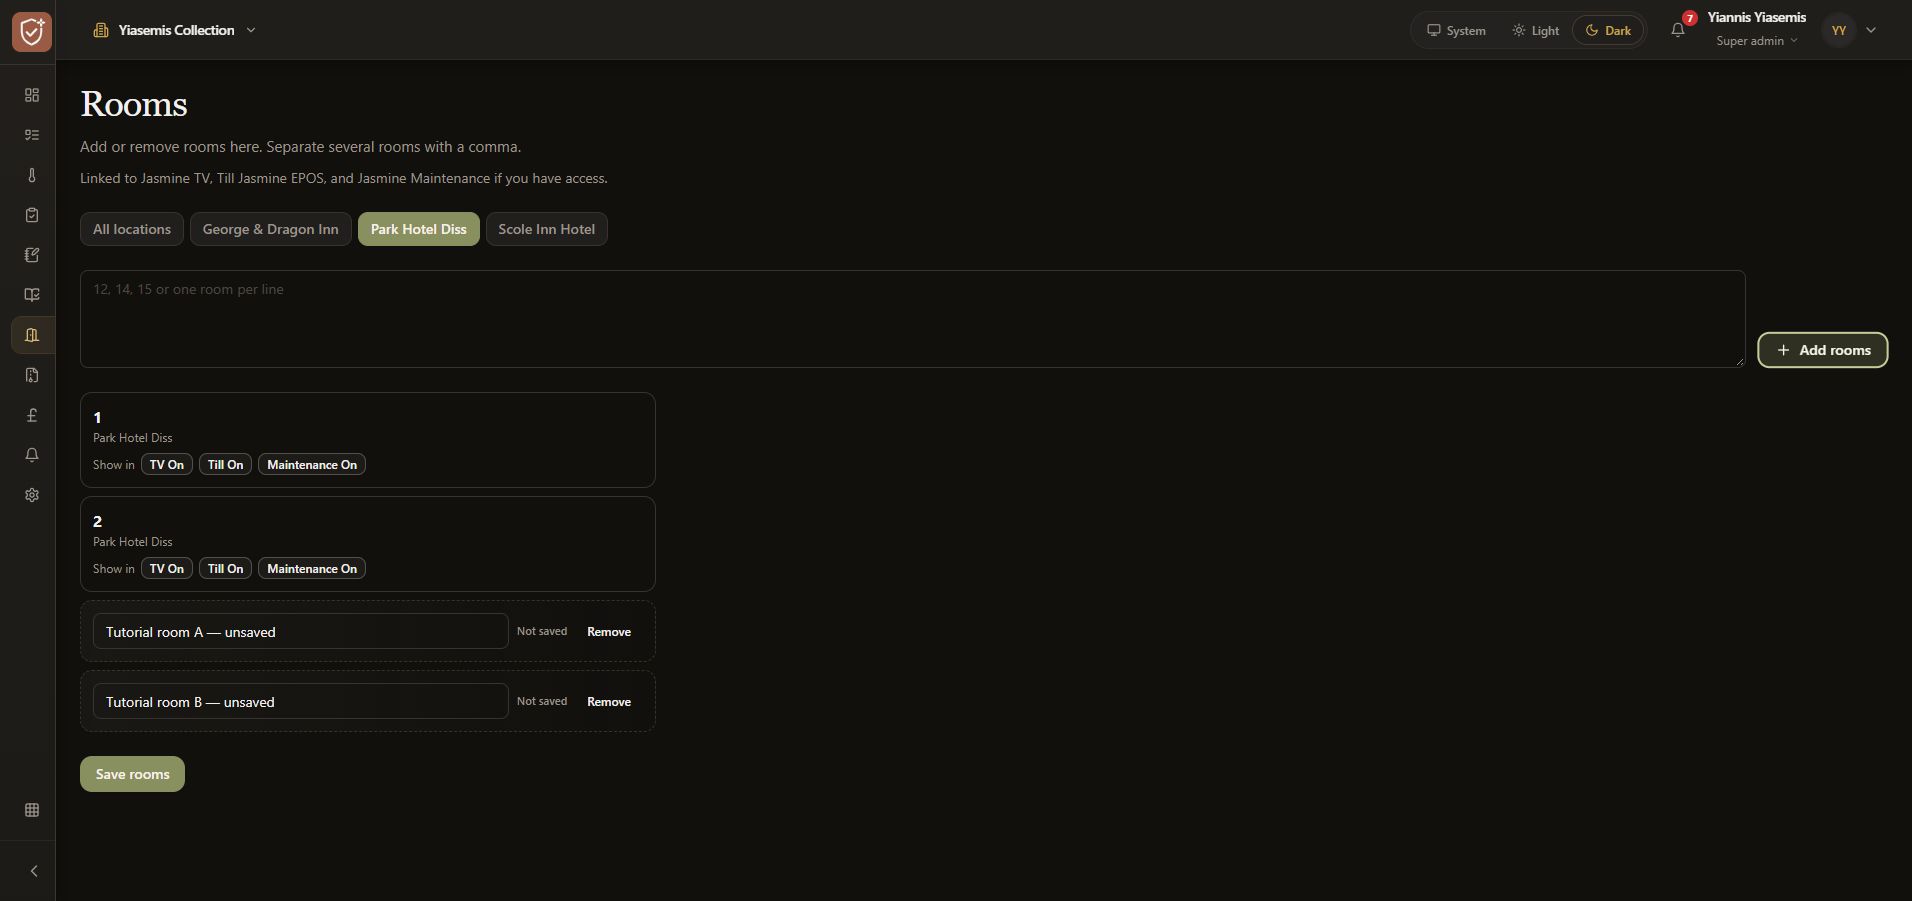
Task: Open the thermometer temperature icon in sidebar
Action: click(x=32, y=175)
